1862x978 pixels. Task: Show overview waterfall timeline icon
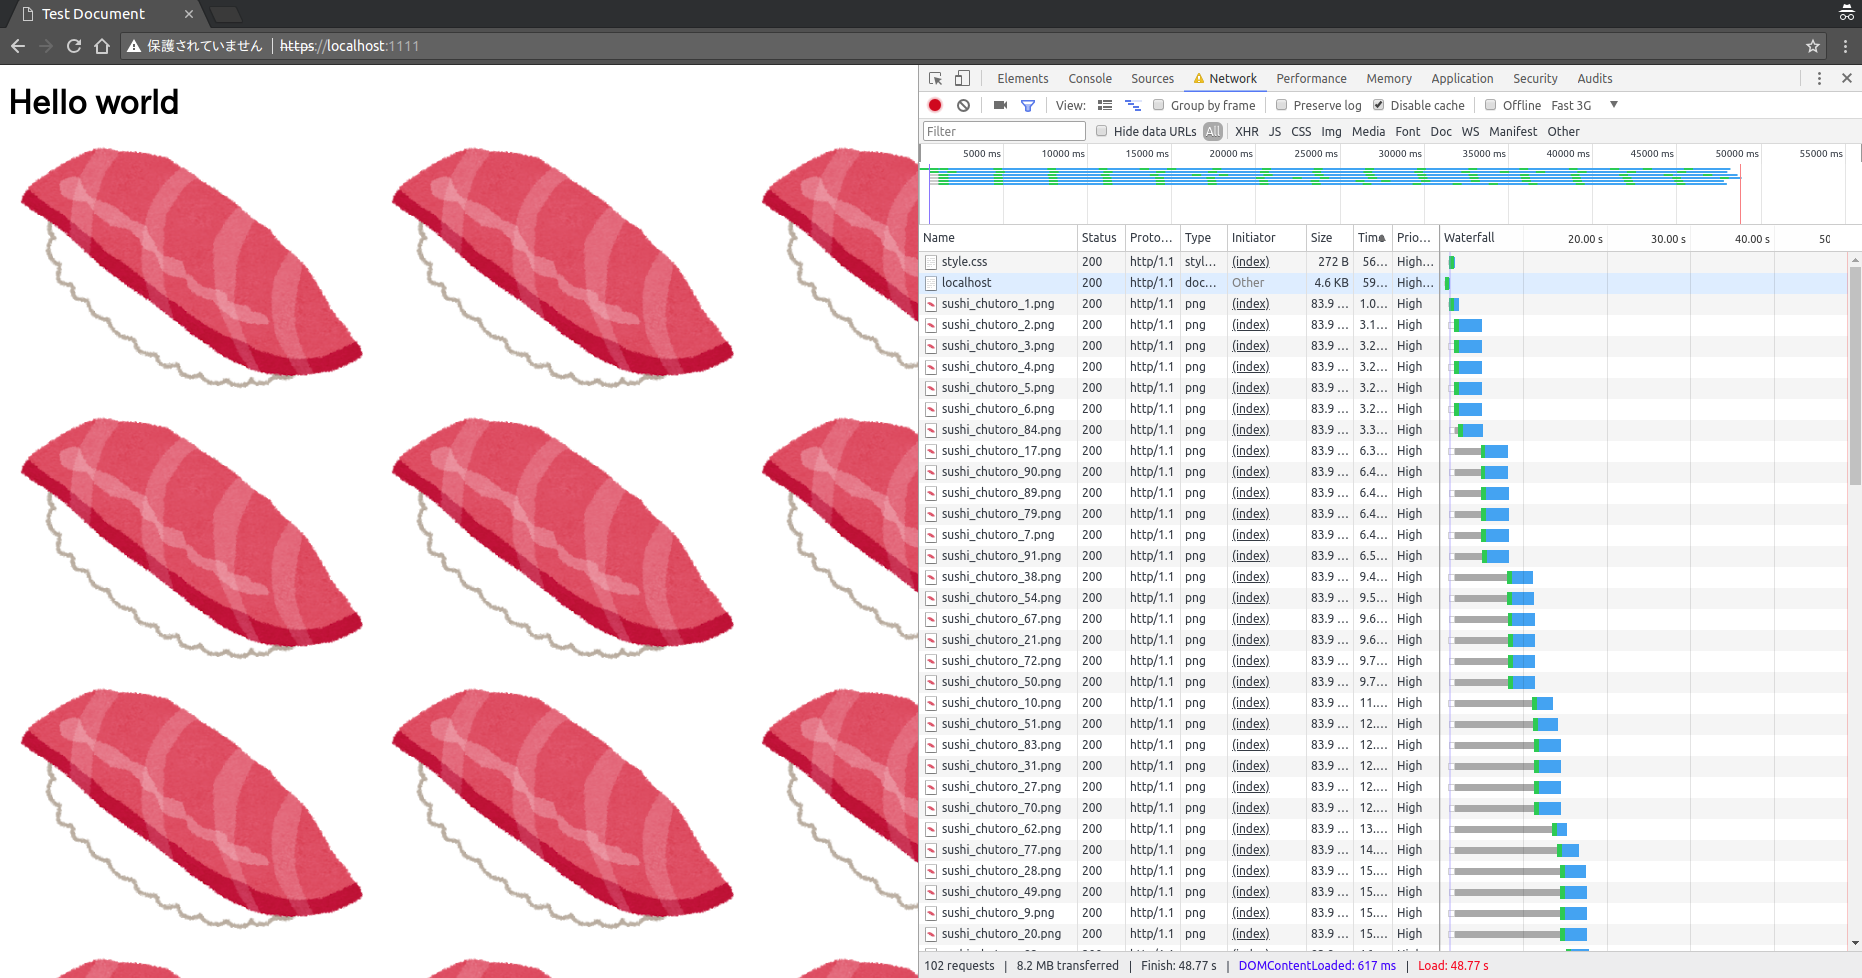coord(1133,105)
